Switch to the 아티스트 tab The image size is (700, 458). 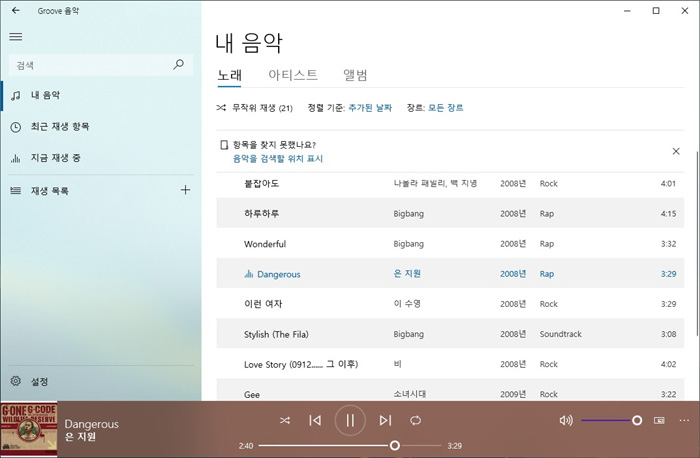pyautogui.click(x=293, y=75)
